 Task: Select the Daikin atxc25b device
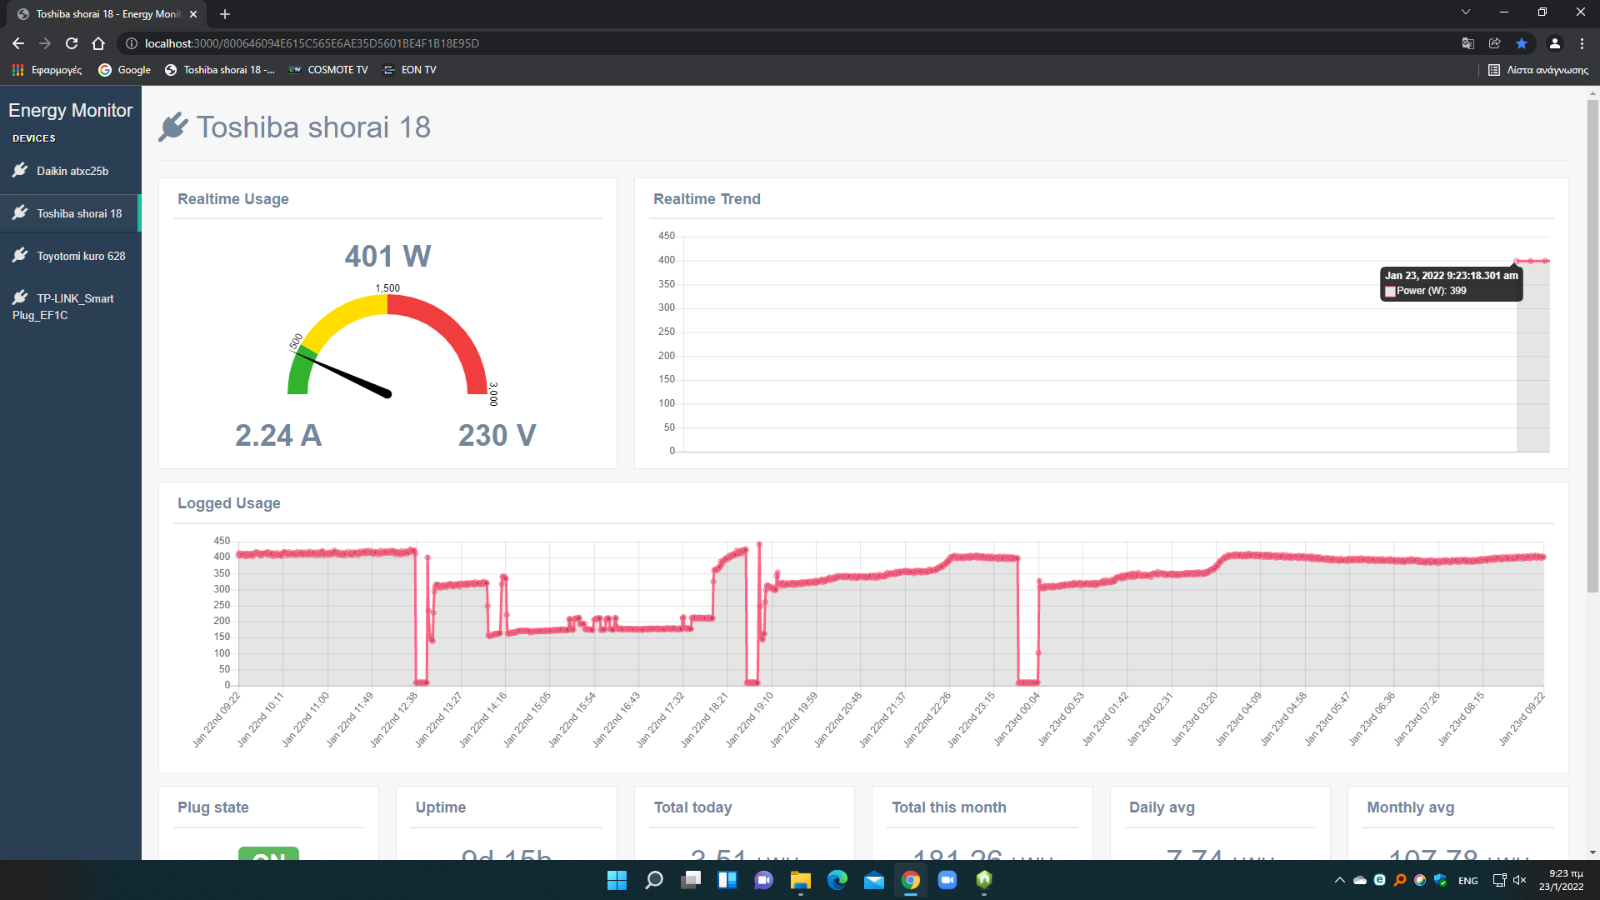click(70, 171)
